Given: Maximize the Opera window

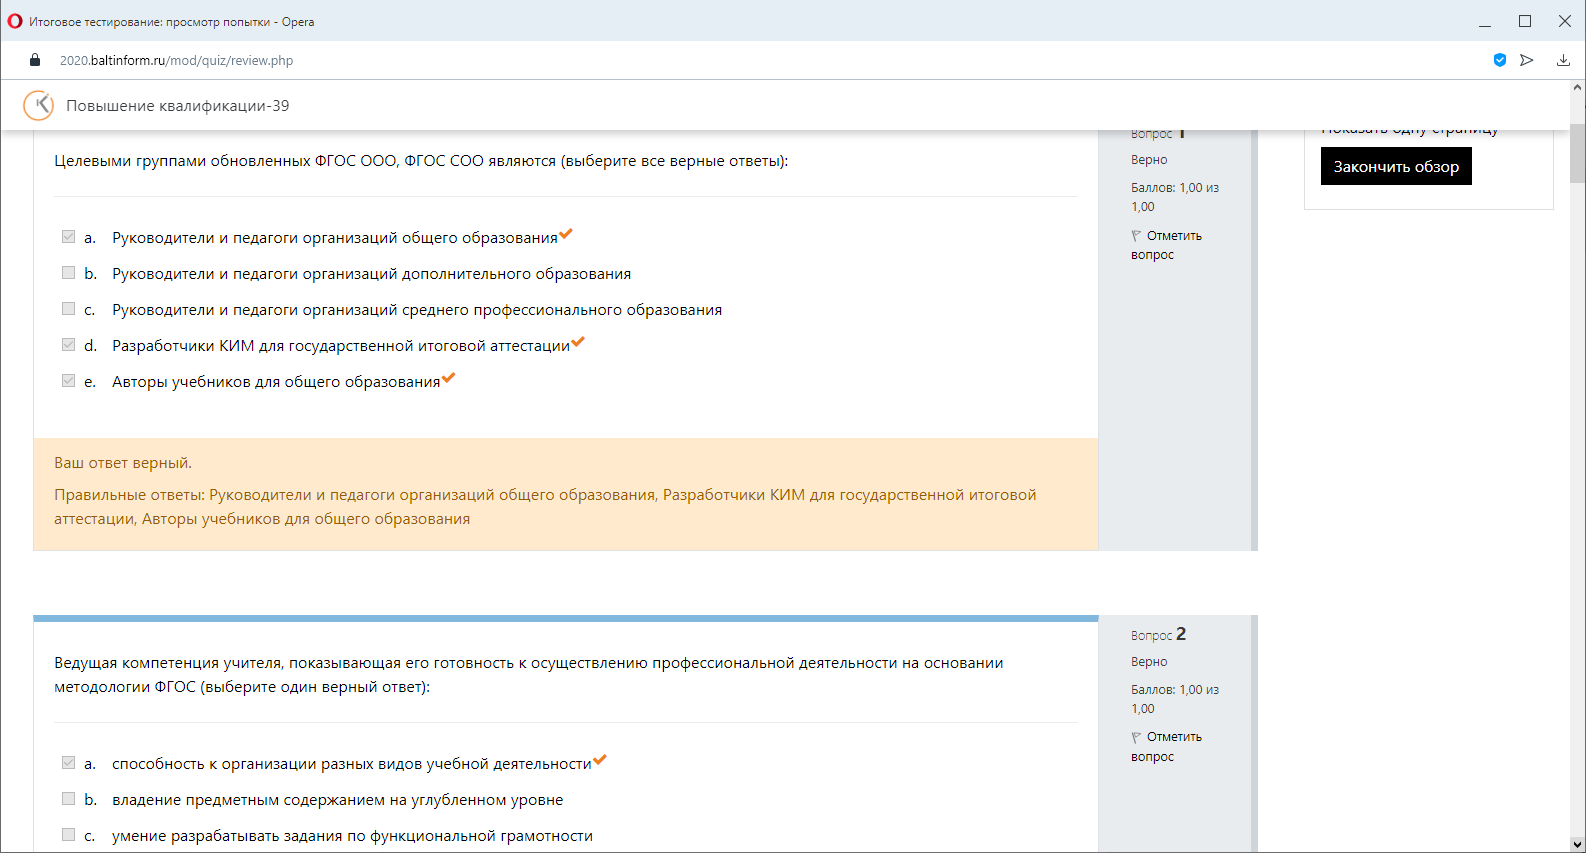Looking at the screenshot, I should click(1525, 21).
